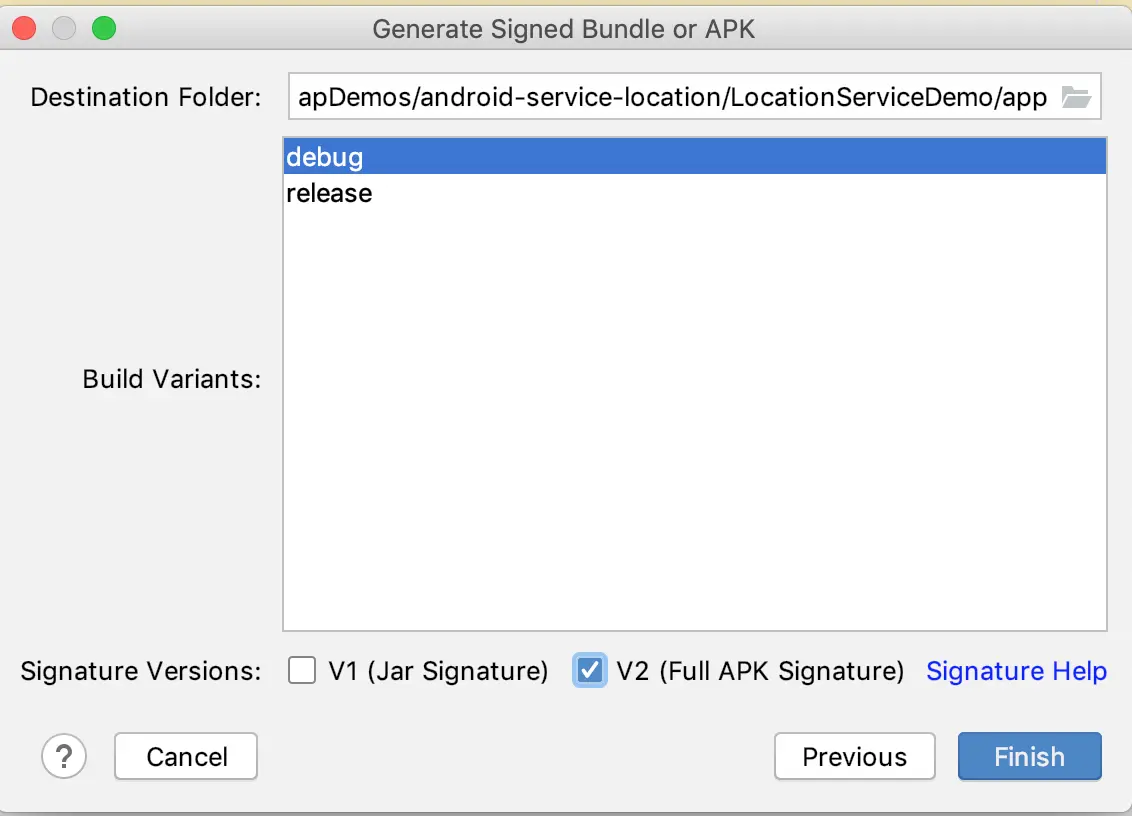Click the "Generate Signed Bundle or APK" title bar
This screenshot has width=1132, height=816.
pyautogui.click(x=564, y=29)
